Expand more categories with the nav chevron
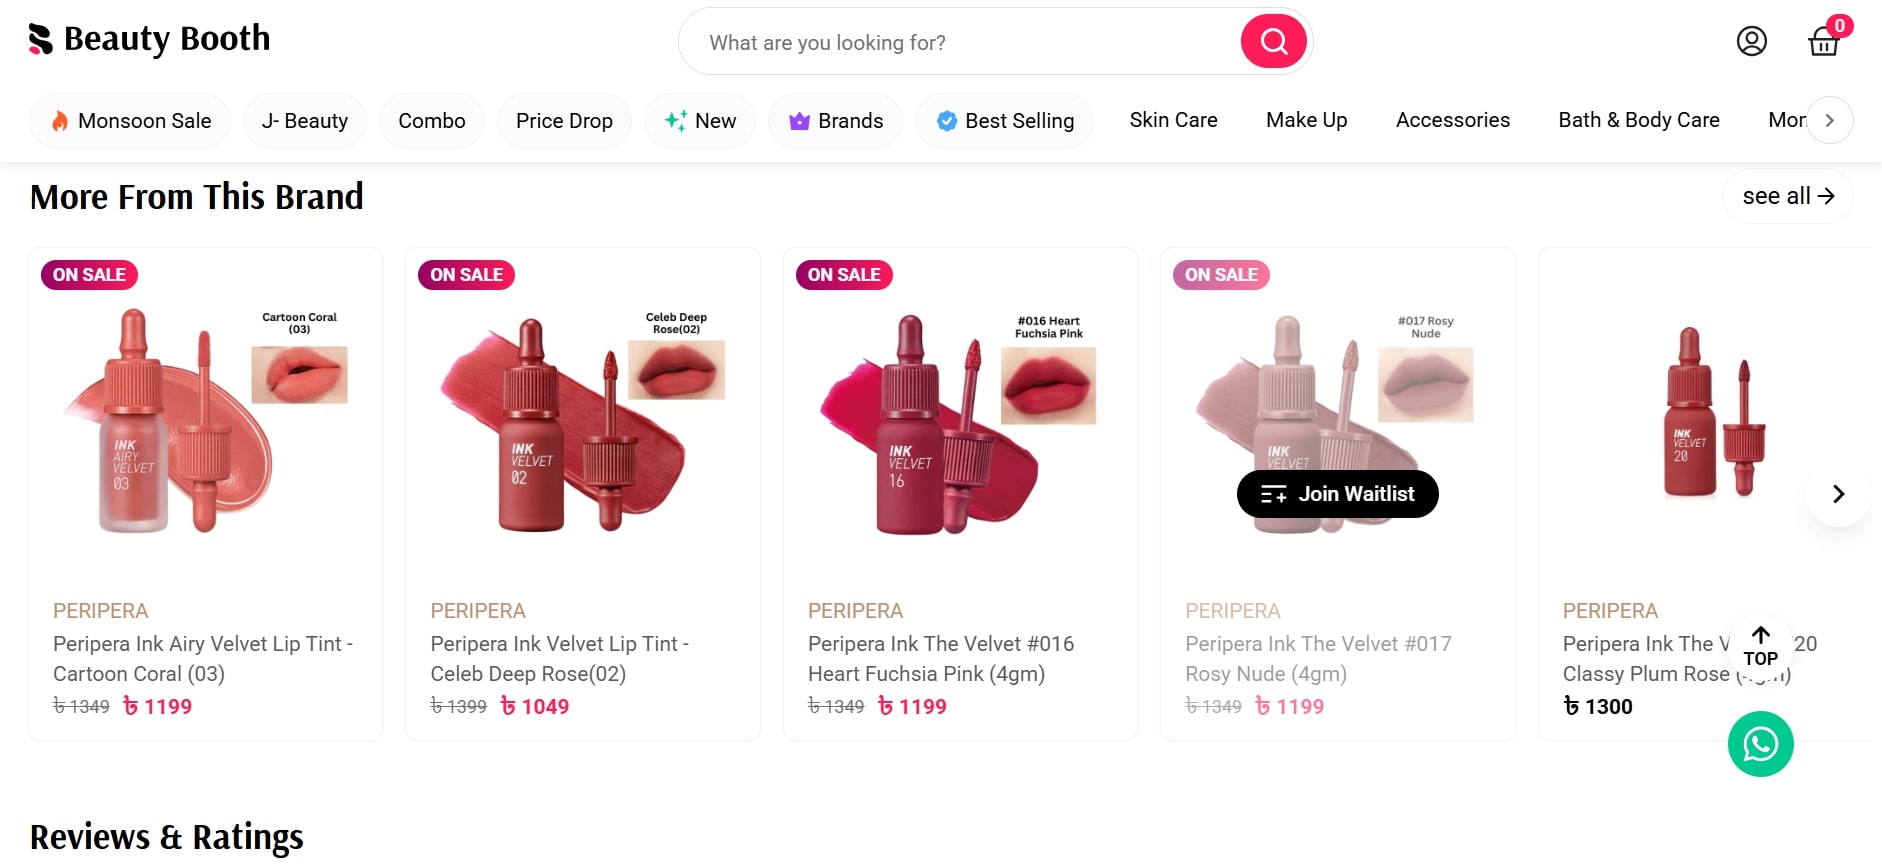This screenshot has height=868, width=1882. (x=1829, y=120)
